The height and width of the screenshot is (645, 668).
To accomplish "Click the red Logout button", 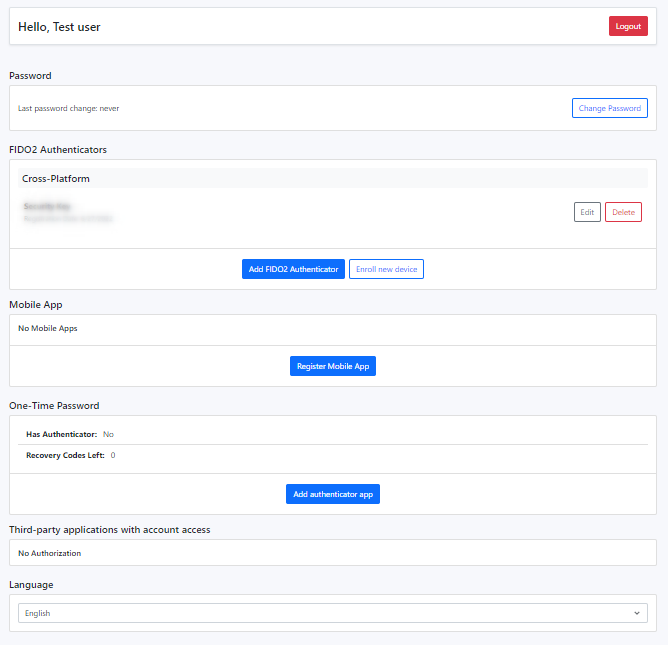I will [628, 26].
